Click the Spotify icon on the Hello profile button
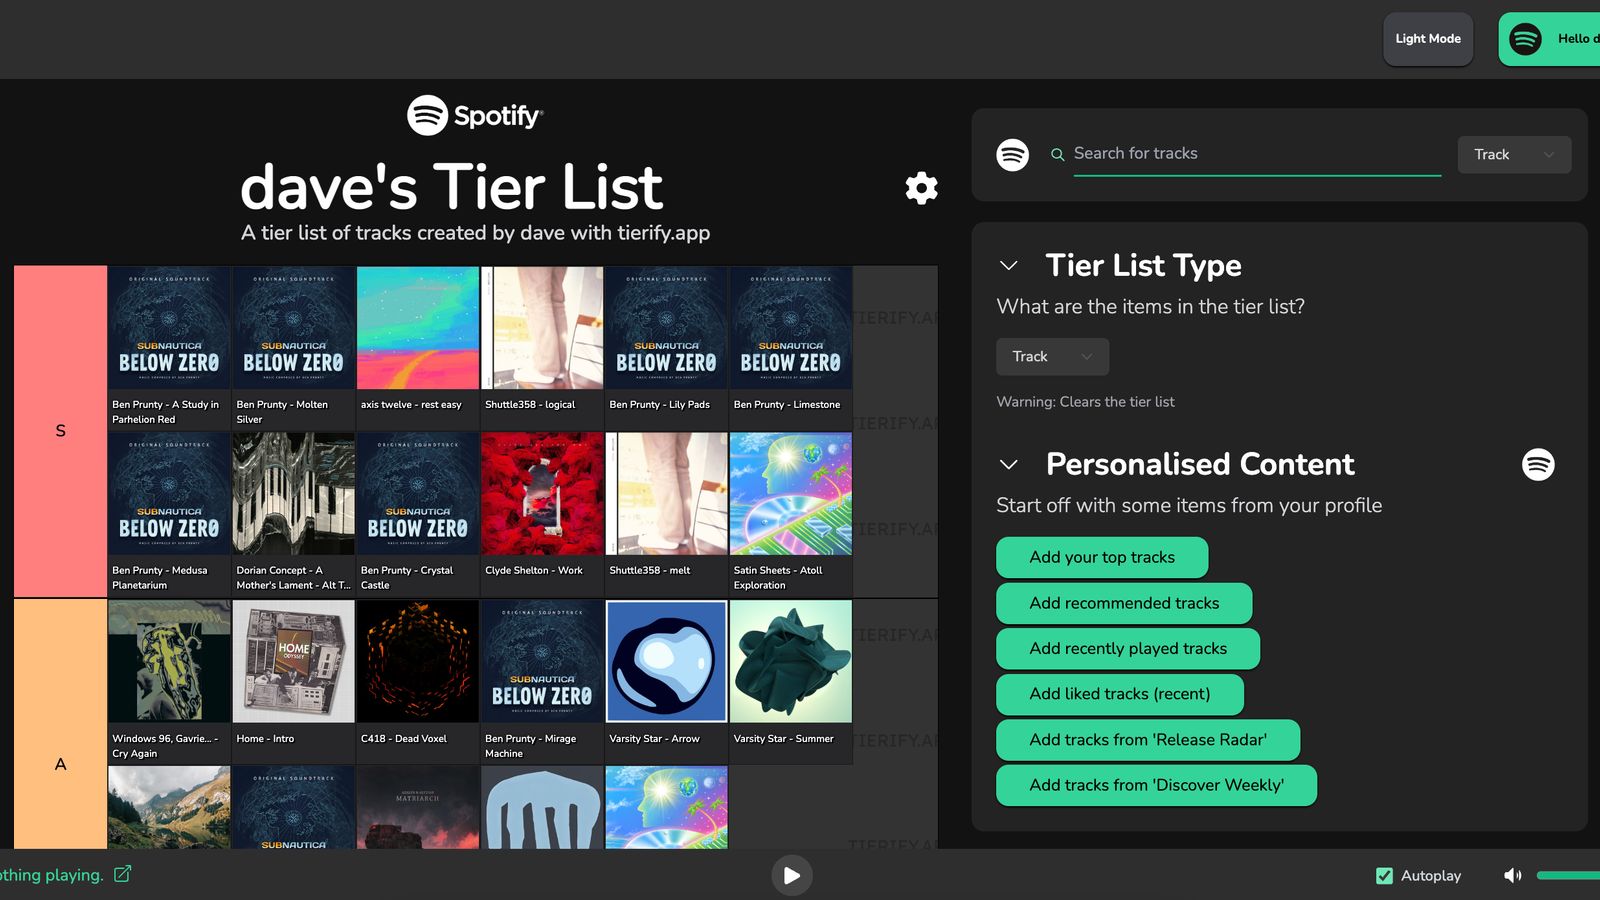The height and width of the screenshot is (900, 1600). coord(1524,39)
